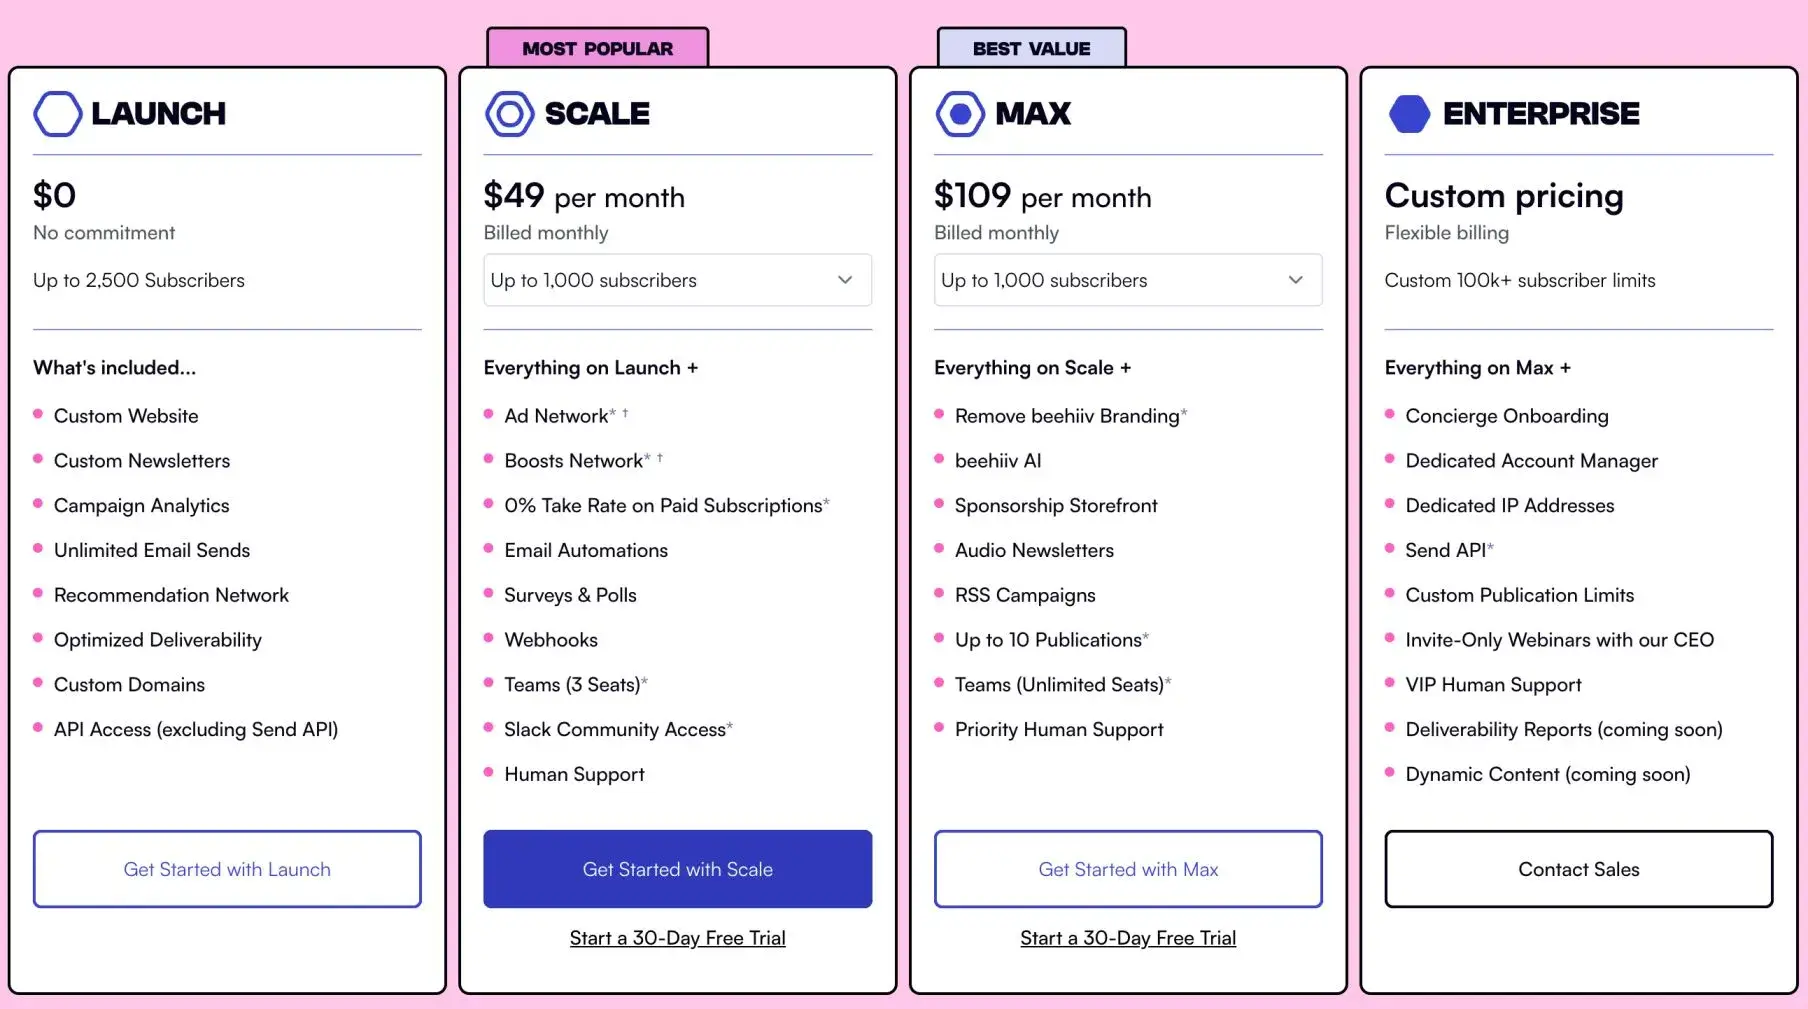
Task: Click the $49 per month price
Action: 584,196
